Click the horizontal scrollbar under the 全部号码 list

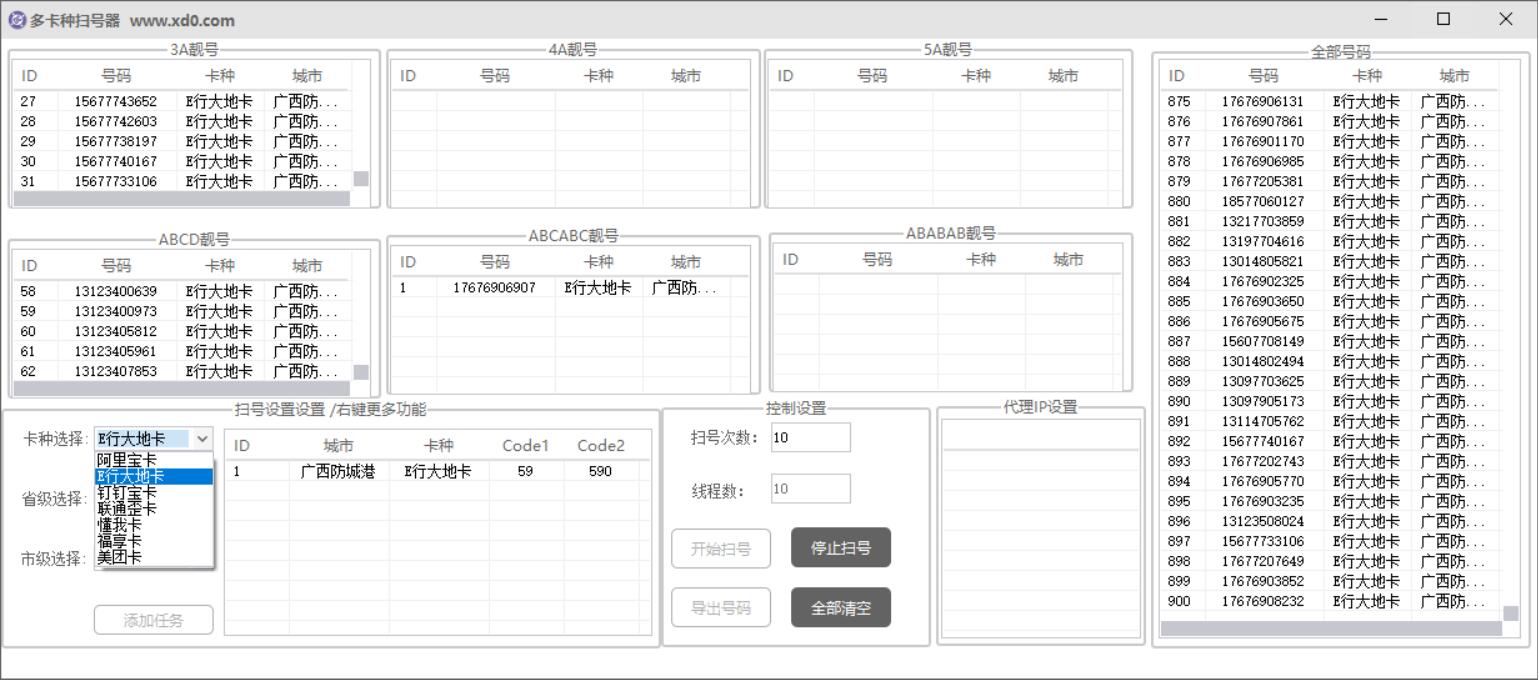click(1331, 629)
